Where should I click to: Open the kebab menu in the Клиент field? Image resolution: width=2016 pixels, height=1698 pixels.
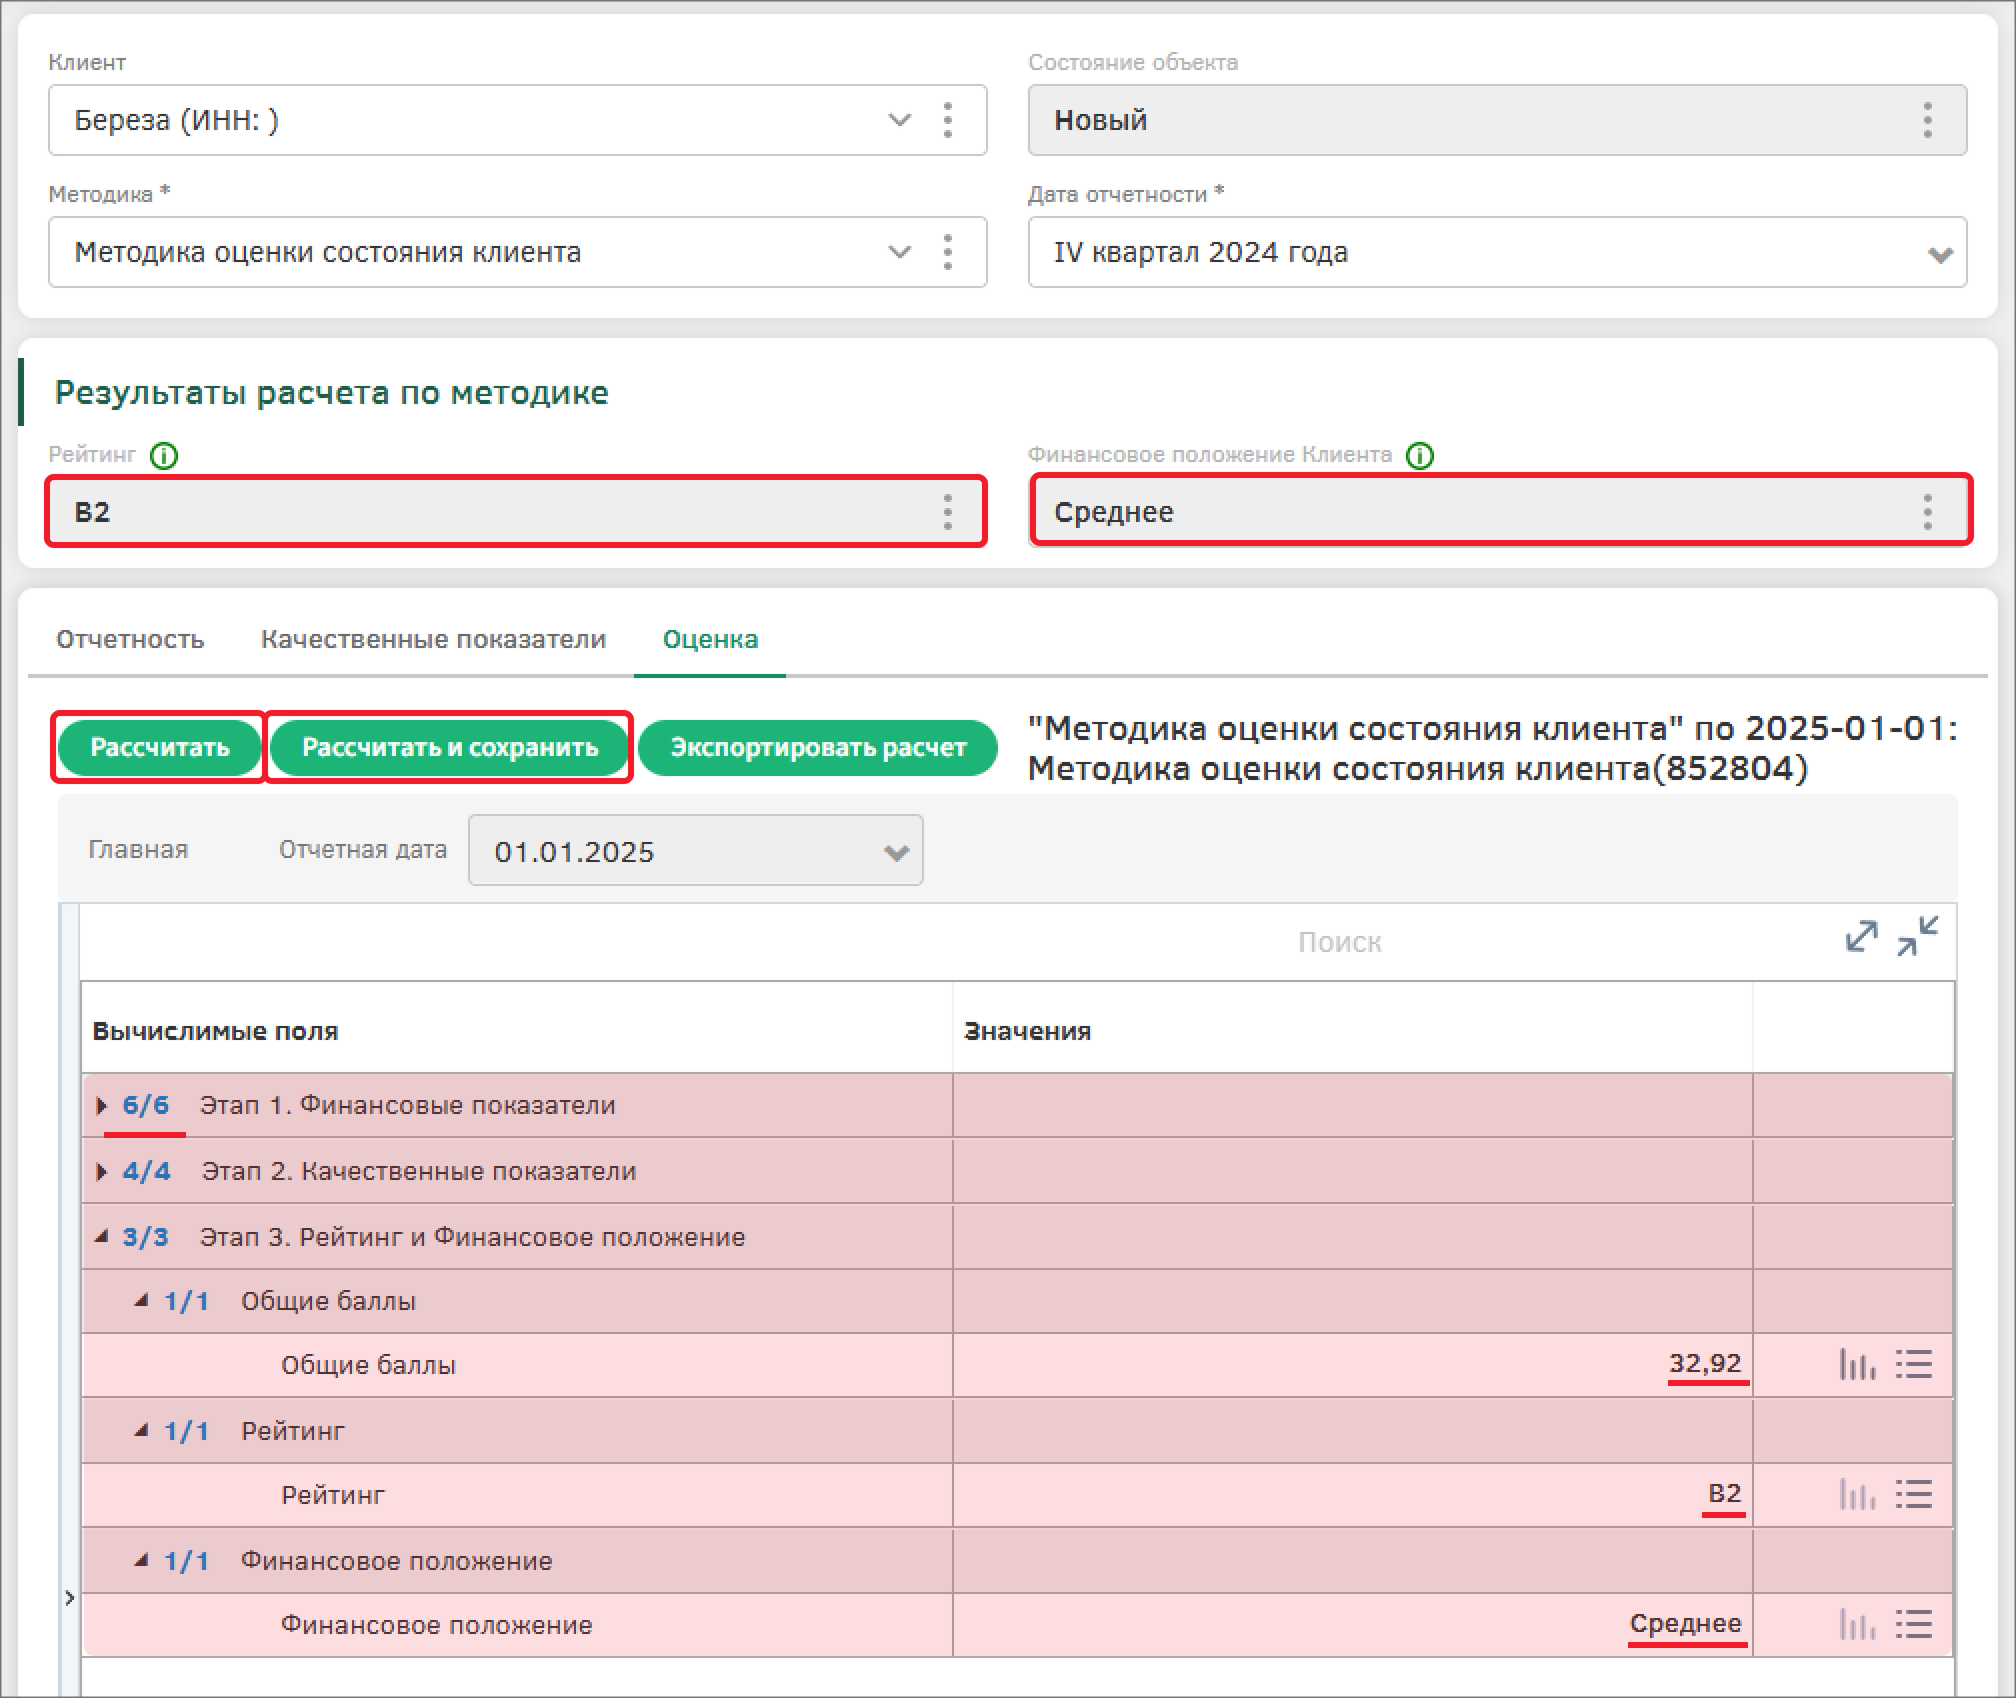point(947,120)
